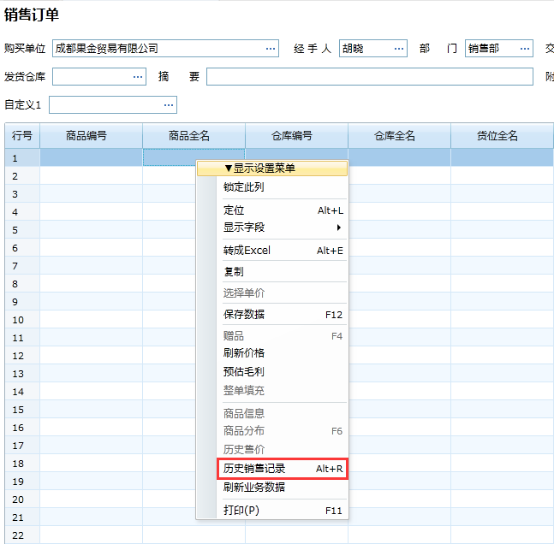Viewport: 554px width, 545px height.
Task: Choose 锁定此列 in the context menu
Action: point(283,187)
